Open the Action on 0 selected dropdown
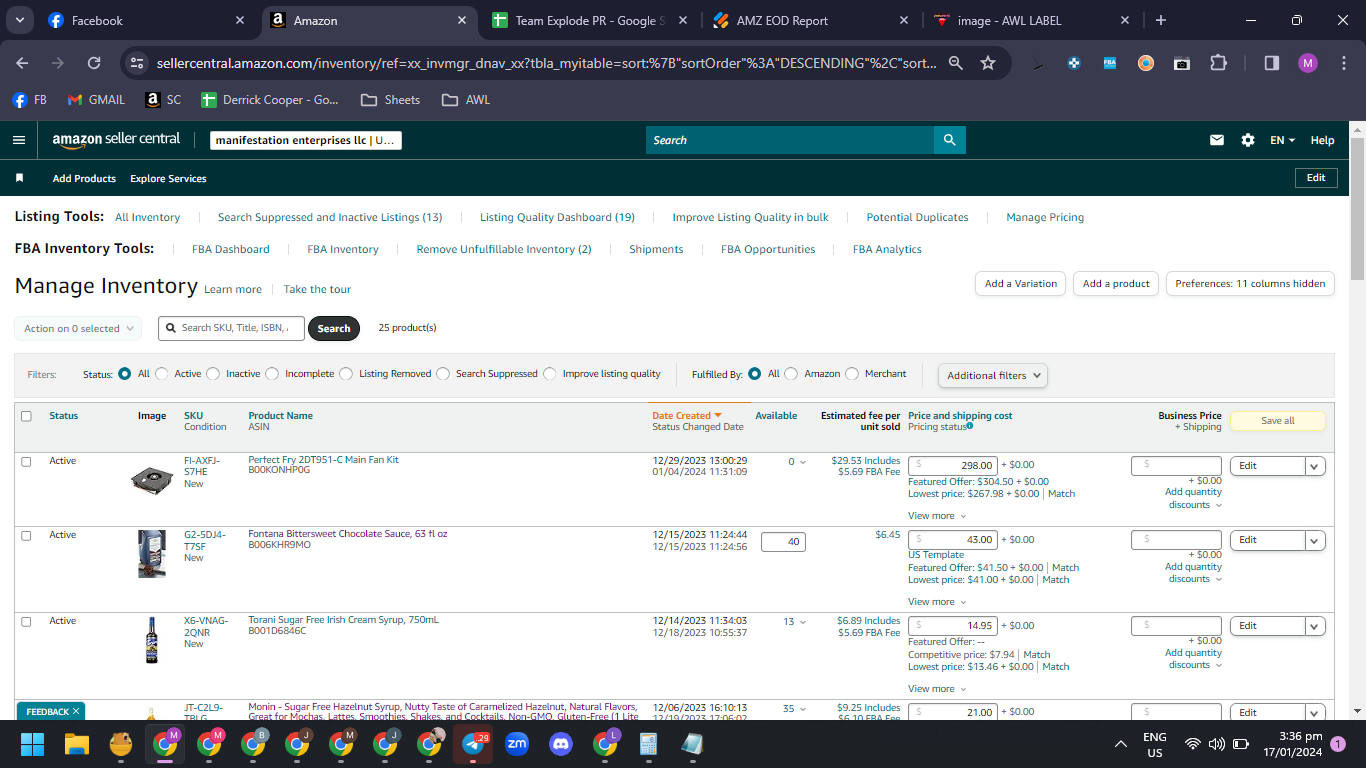 (78, 328)
